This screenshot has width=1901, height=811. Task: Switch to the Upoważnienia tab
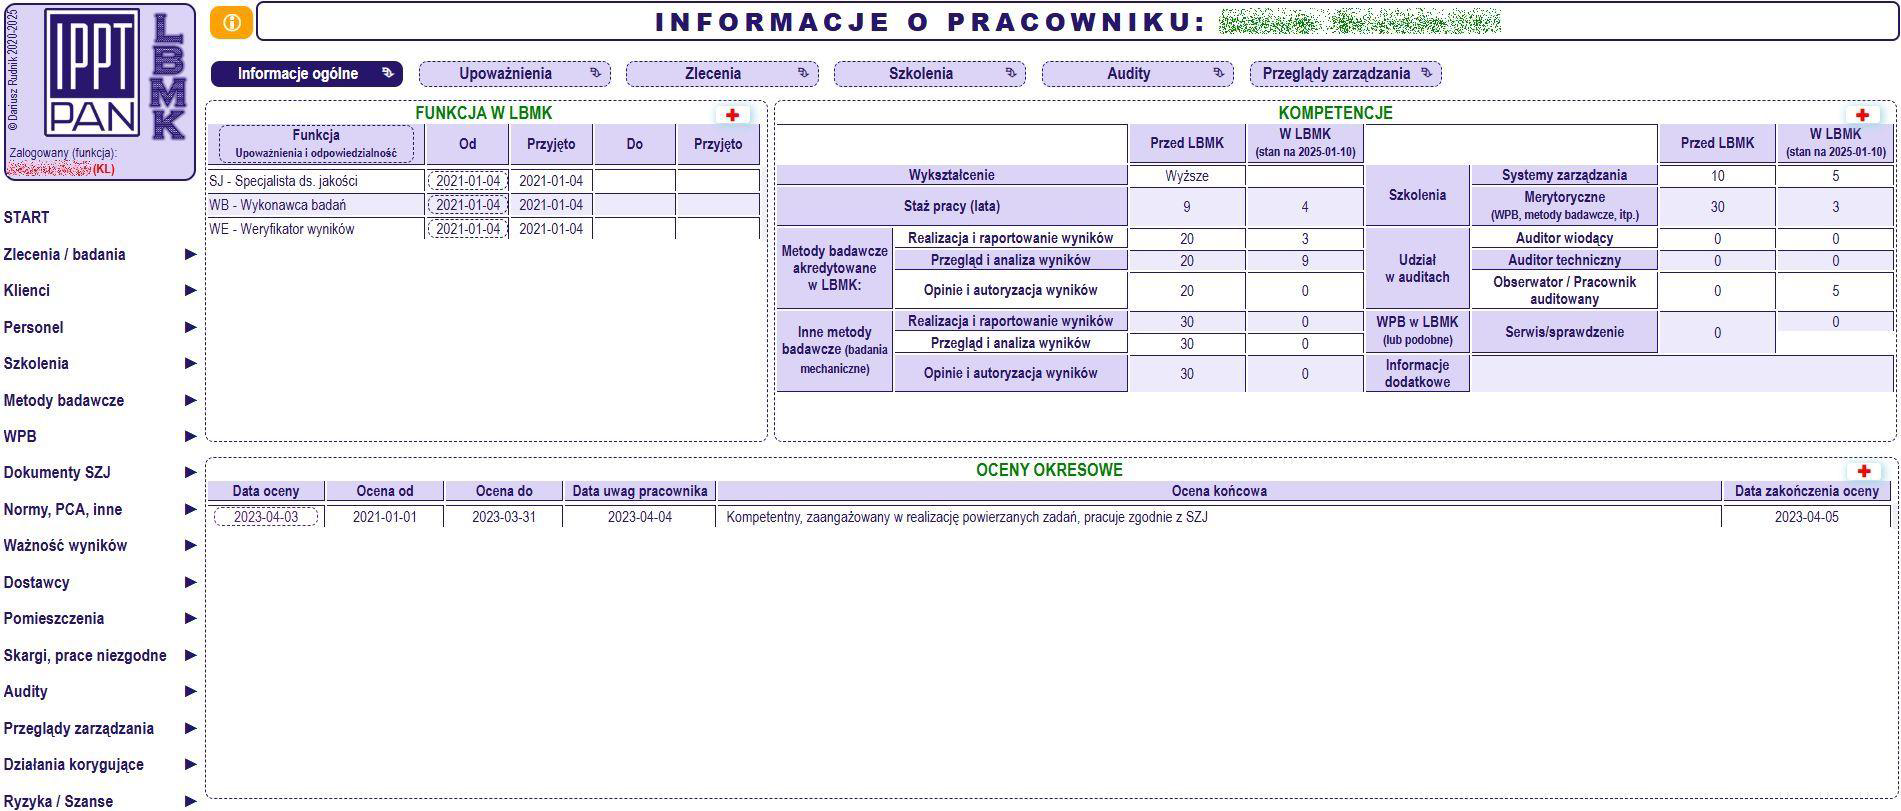(515, 73)
